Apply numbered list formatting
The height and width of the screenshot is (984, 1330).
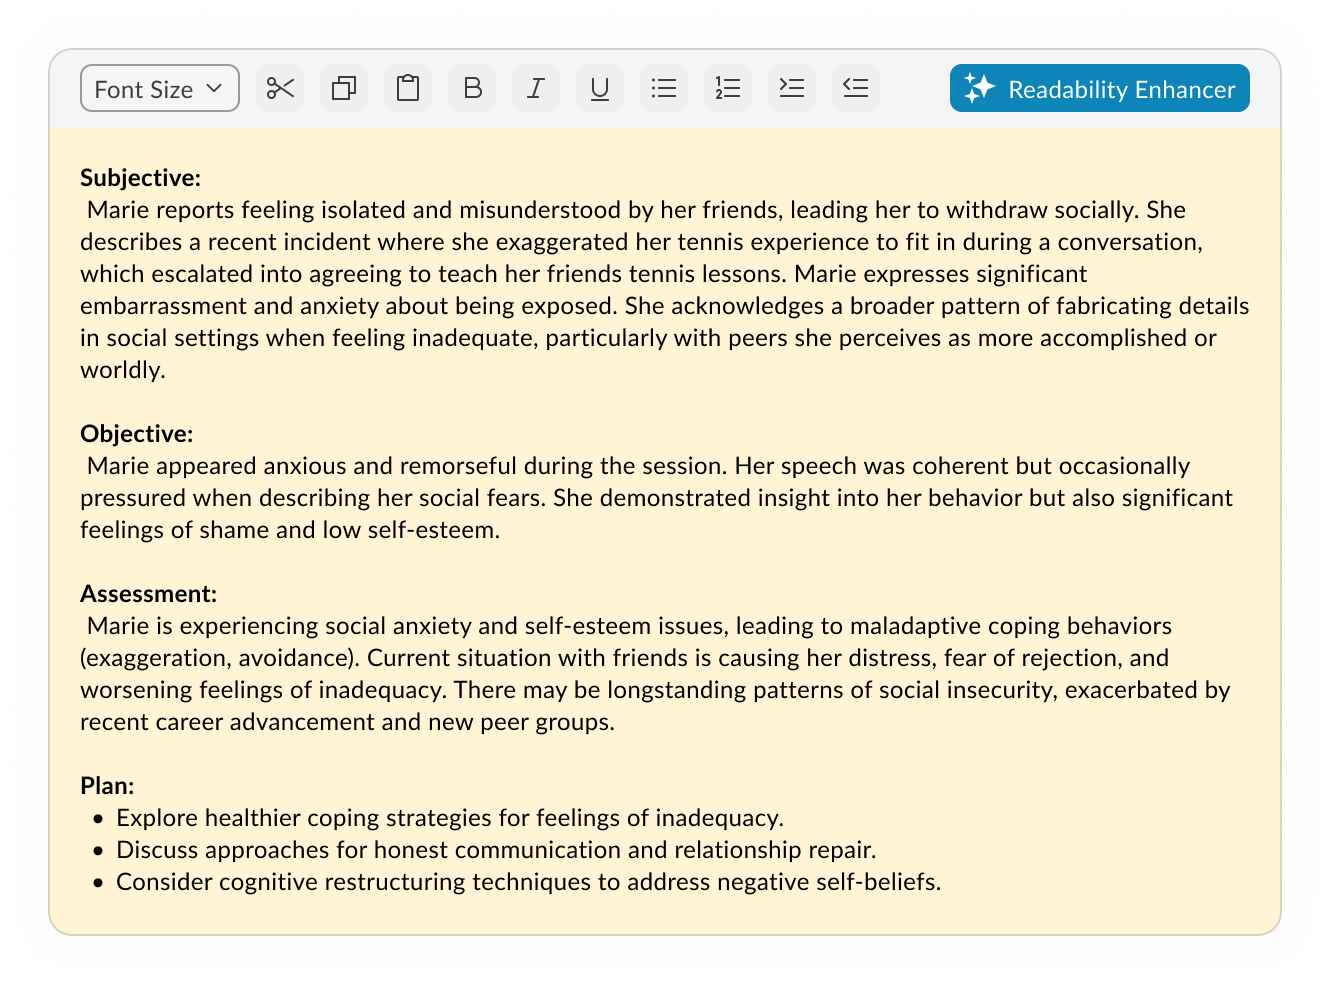click(x=728, y=89)
